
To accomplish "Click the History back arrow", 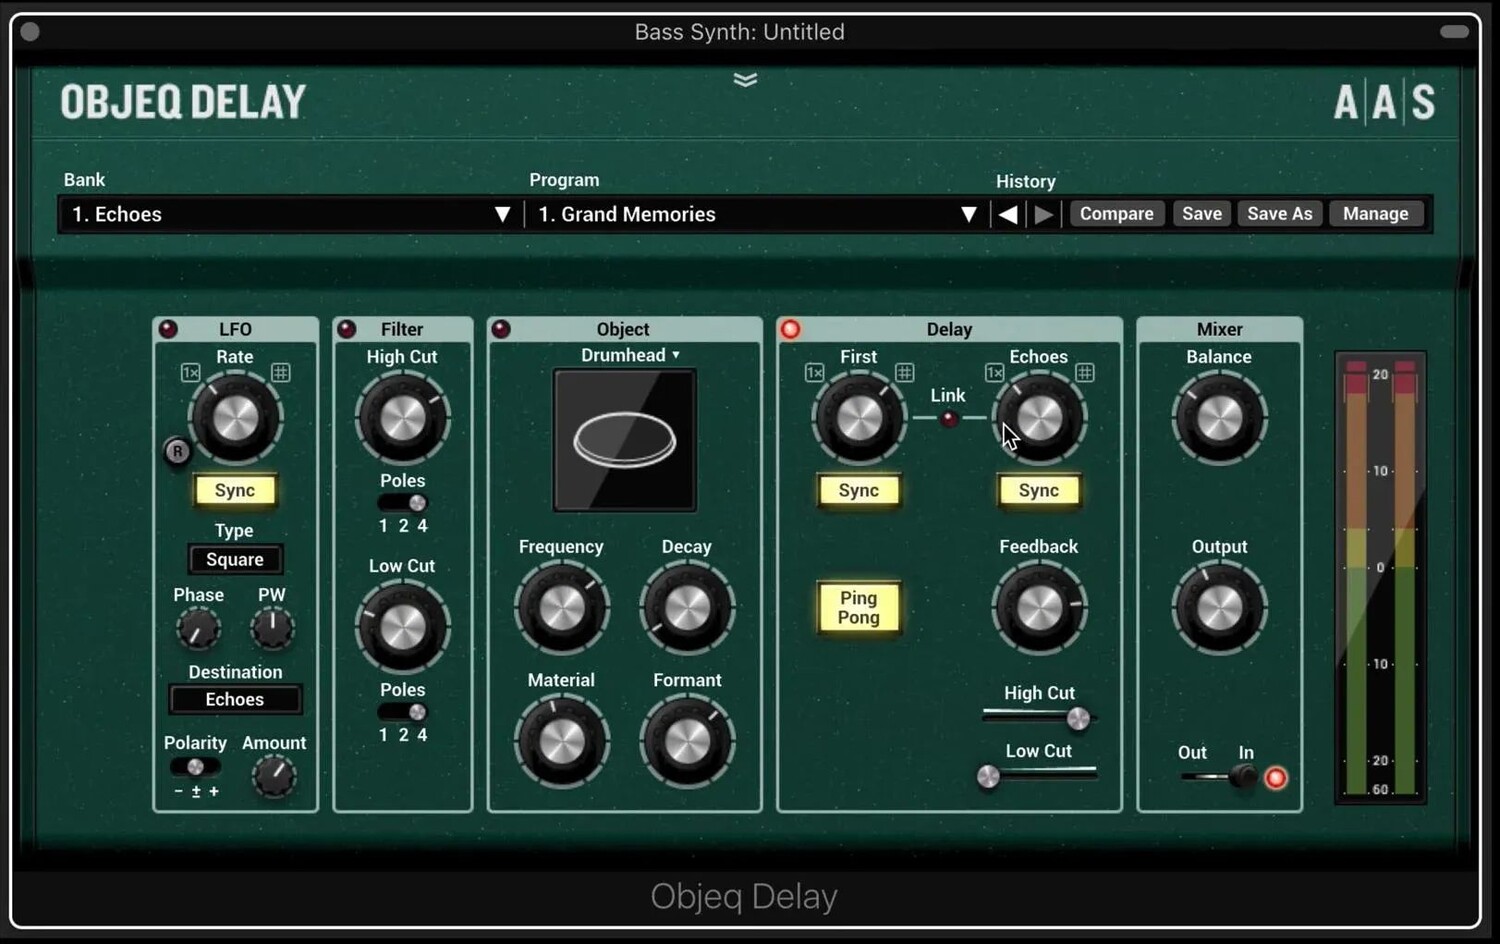I will tap(1008, 214).
